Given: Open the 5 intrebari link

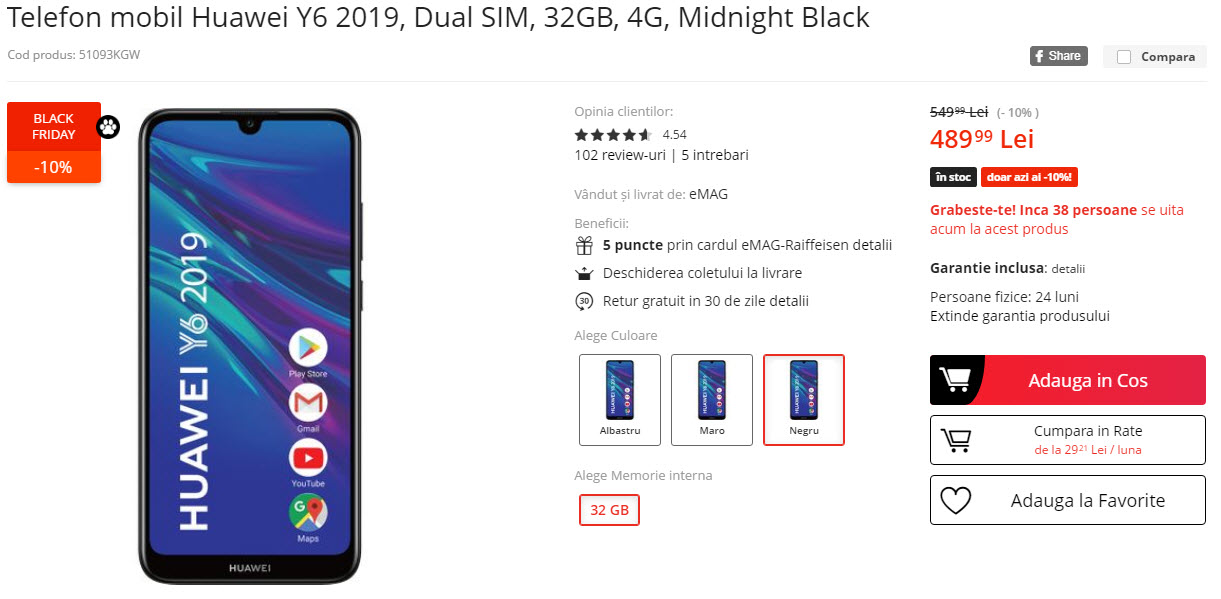Looking at the screenshot, I should pos(715,155).
